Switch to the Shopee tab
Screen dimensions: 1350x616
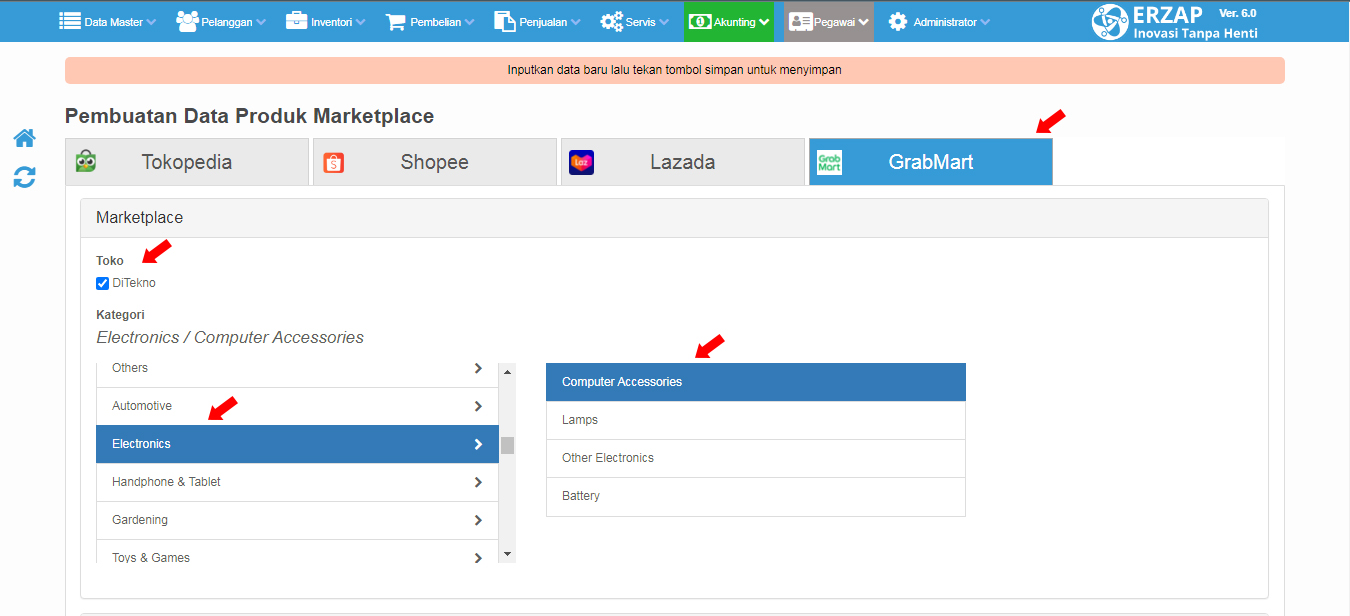pos(435,162)
